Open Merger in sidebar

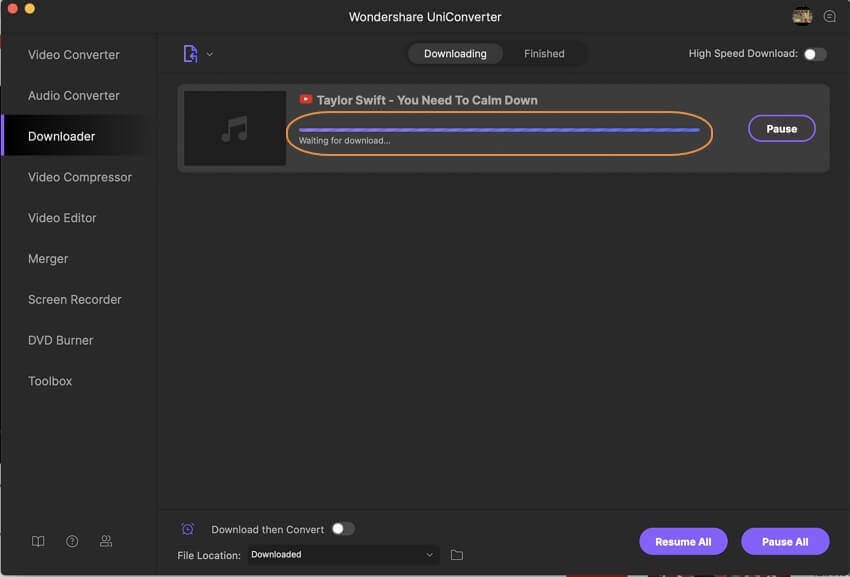point(48,259)
